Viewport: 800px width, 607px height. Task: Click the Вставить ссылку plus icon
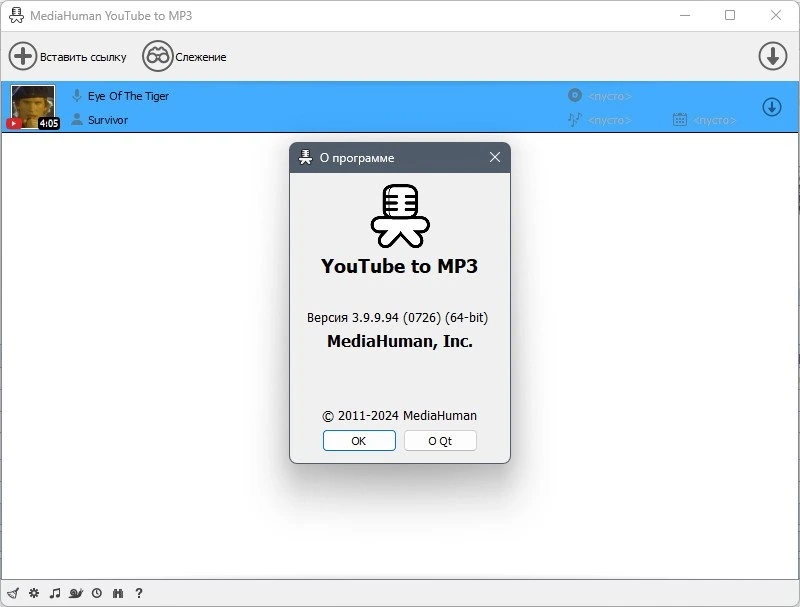[22, 56]
